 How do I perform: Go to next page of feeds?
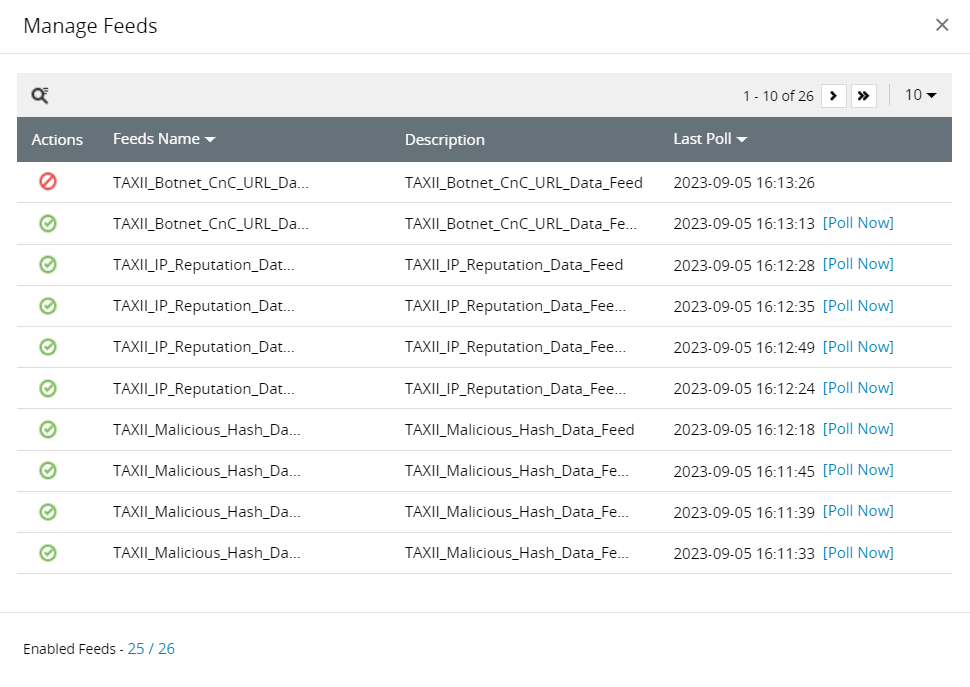834,96
